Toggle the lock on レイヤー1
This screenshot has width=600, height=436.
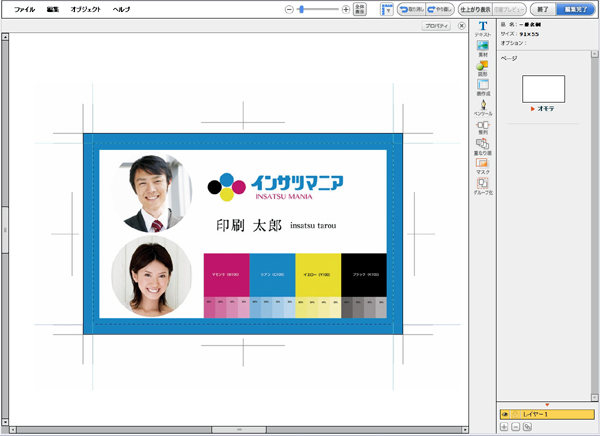[515, 414]
